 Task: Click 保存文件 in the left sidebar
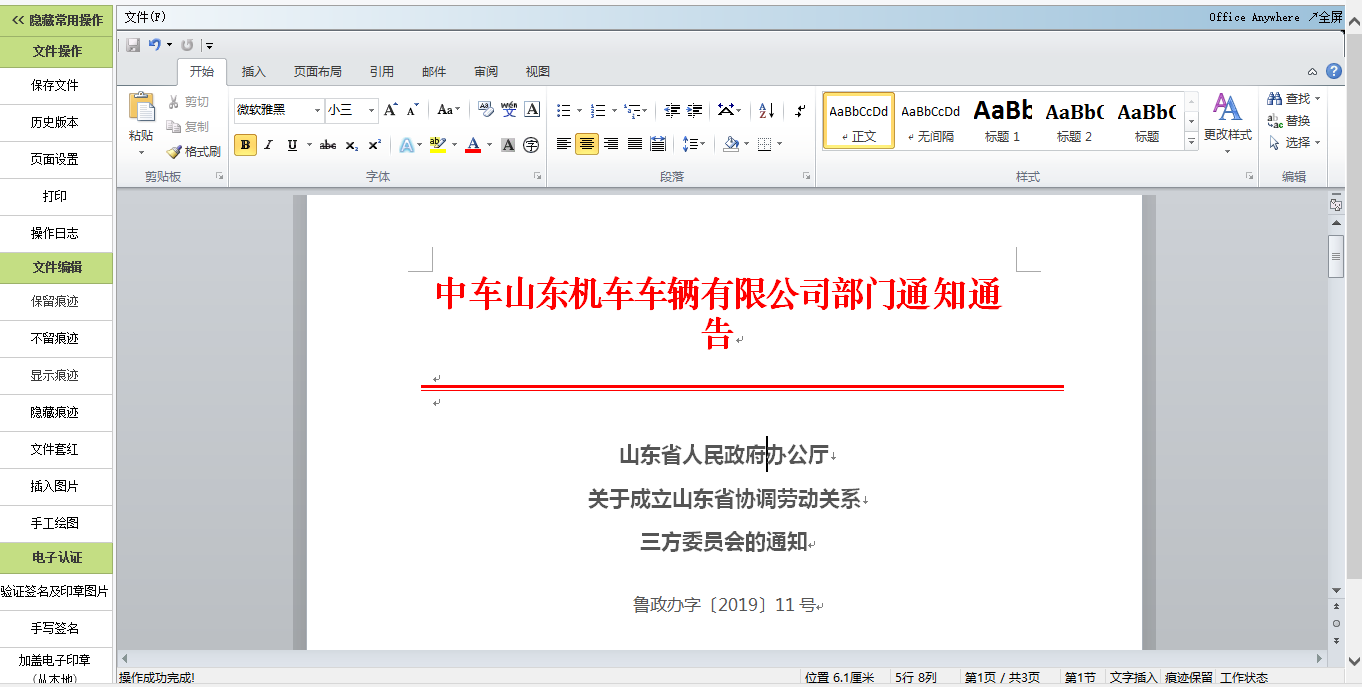(55, 86)
